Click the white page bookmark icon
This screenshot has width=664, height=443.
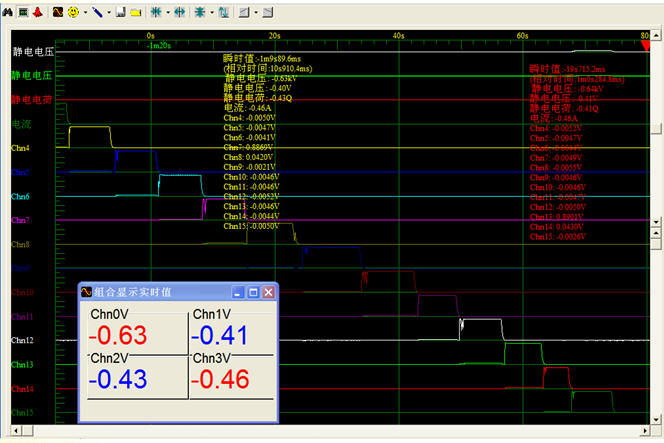coord(121,12)
